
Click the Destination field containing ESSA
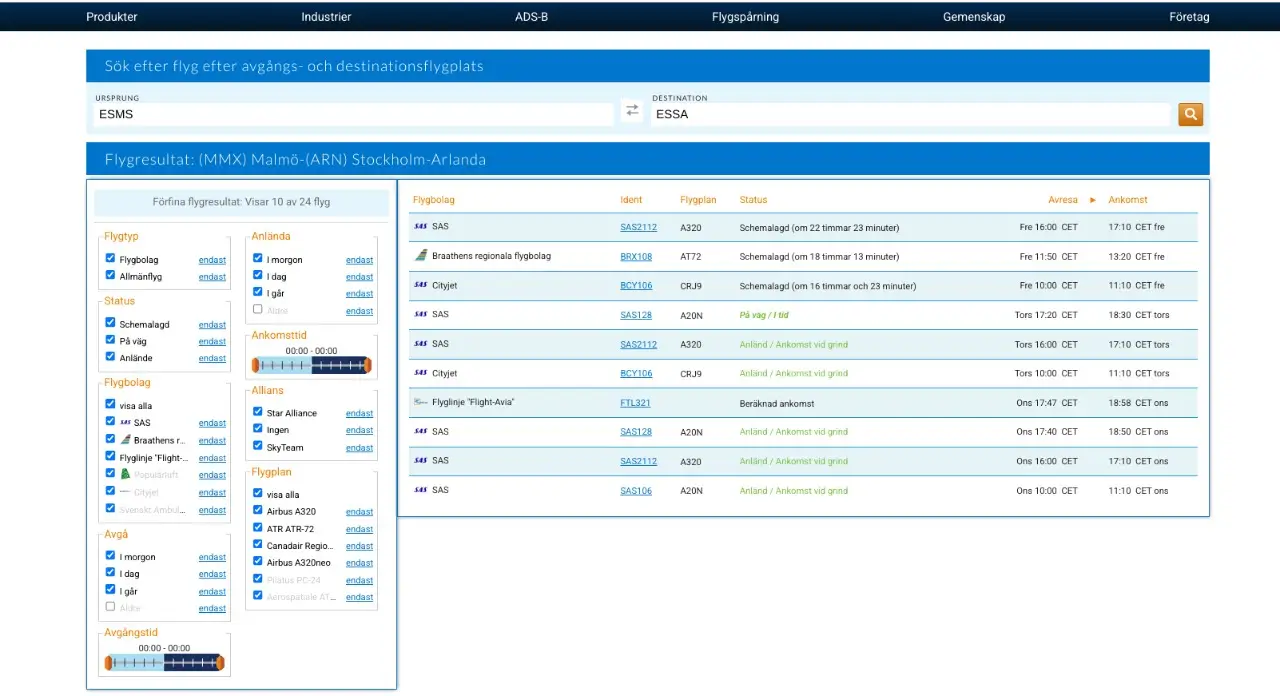pyautogui.click(x=910, y=114)
